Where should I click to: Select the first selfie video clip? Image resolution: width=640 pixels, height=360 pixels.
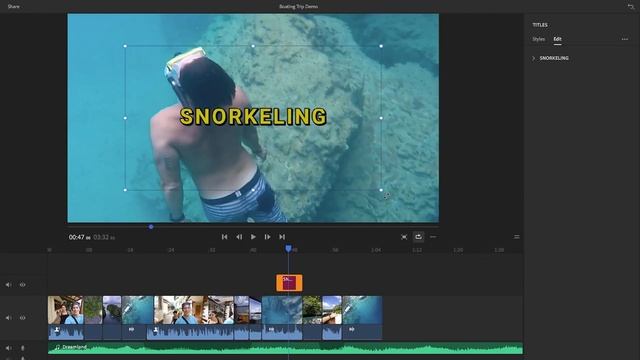[66, 310]
